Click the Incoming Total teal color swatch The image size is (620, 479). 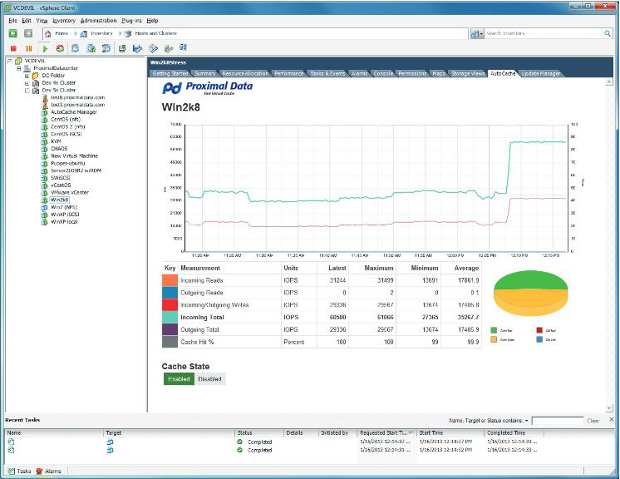pos(169,316)
